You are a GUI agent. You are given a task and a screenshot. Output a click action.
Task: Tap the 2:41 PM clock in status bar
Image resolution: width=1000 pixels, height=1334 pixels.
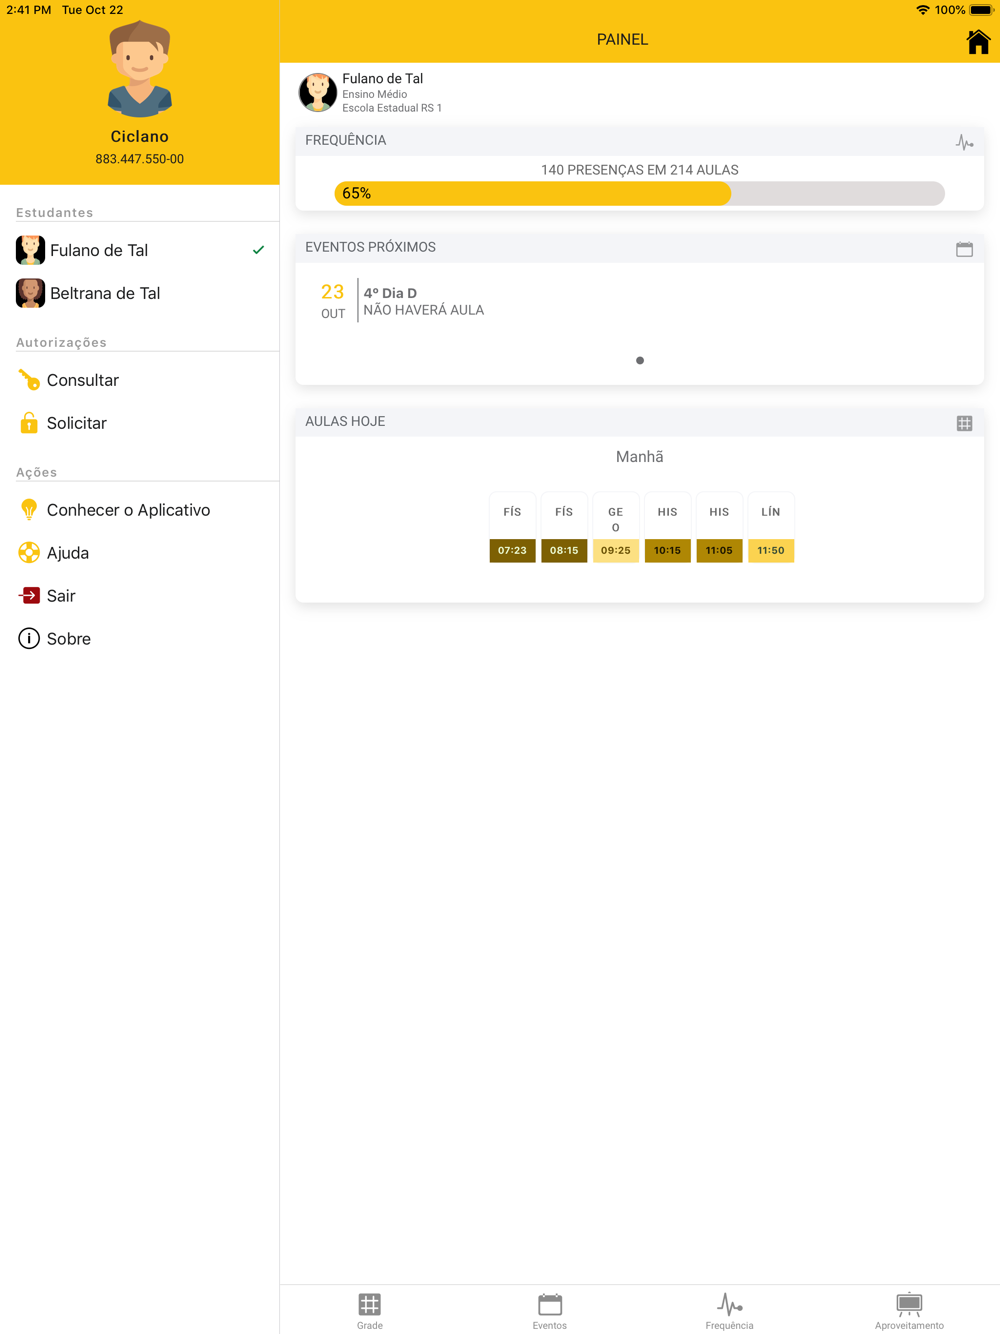[x=29, y=10]
